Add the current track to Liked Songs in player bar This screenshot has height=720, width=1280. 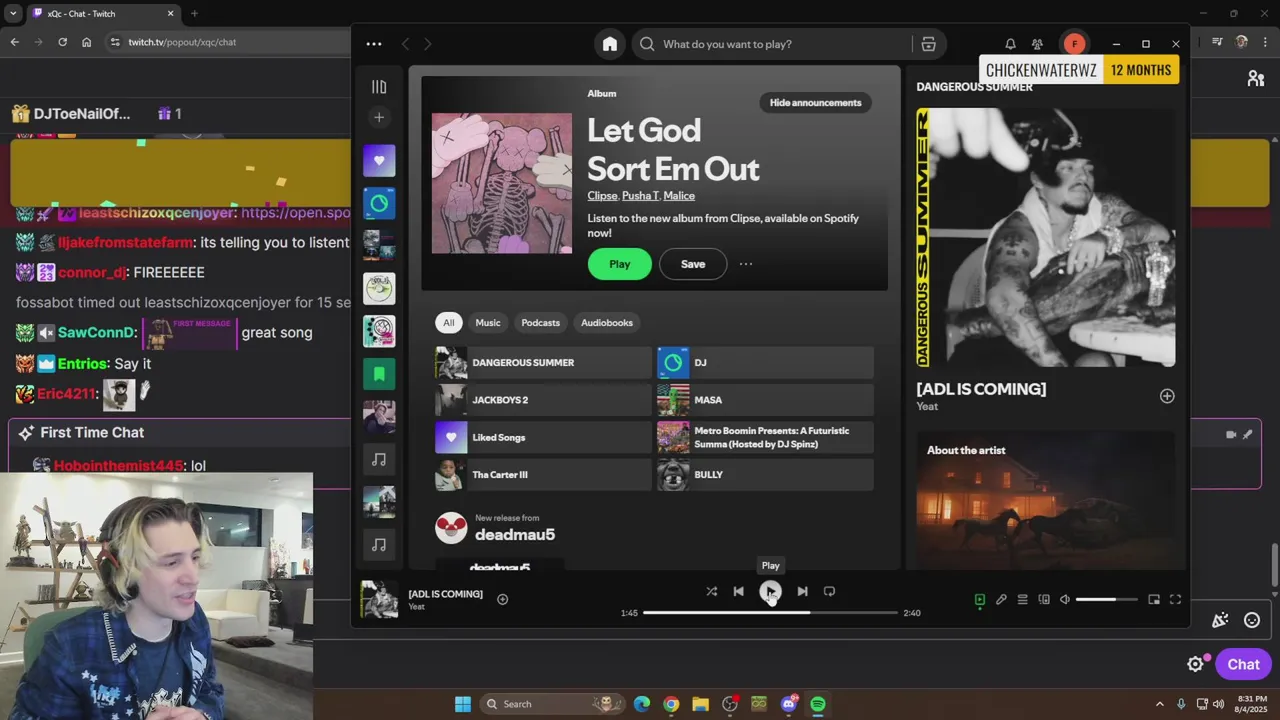[503, 600]
